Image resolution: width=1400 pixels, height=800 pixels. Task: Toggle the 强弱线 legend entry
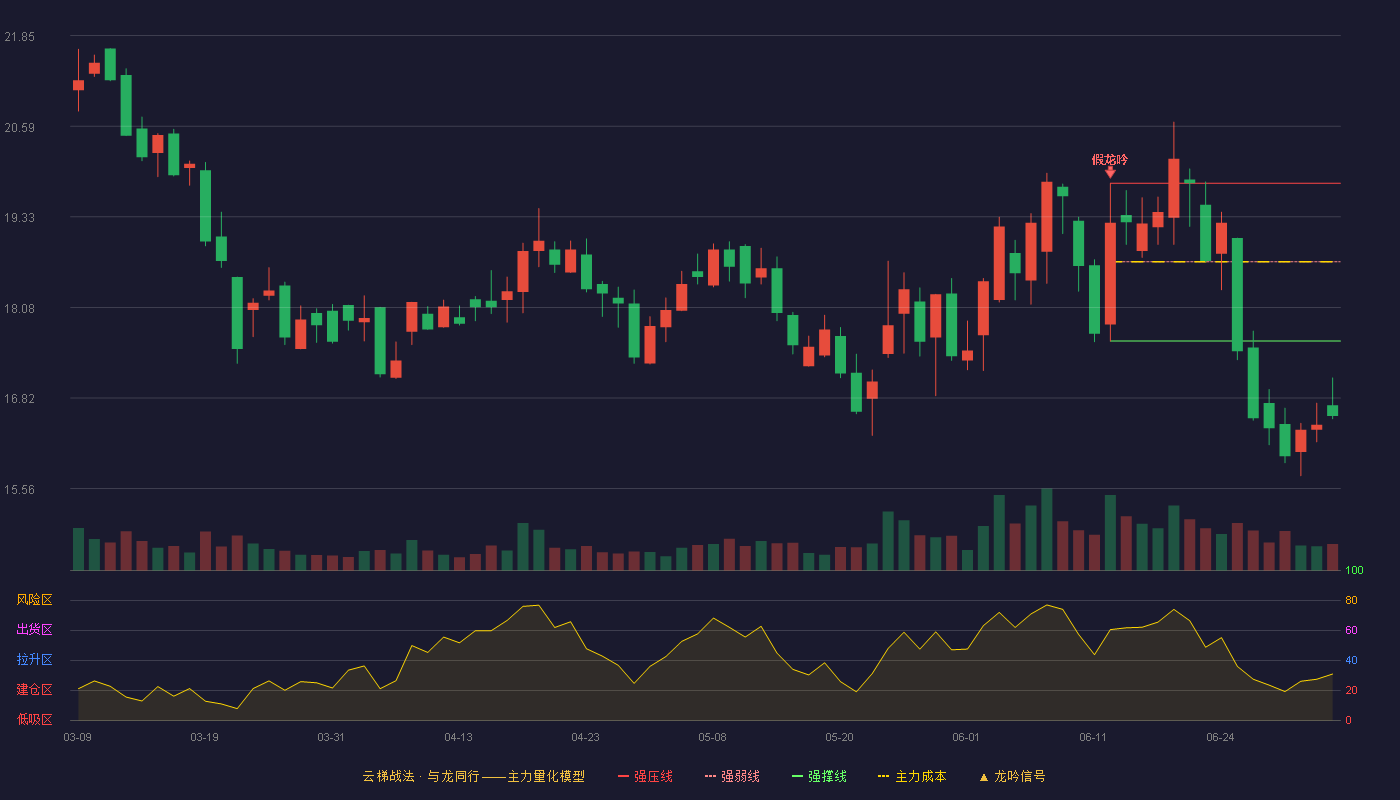pyautogui.click(x=732, y=776)
